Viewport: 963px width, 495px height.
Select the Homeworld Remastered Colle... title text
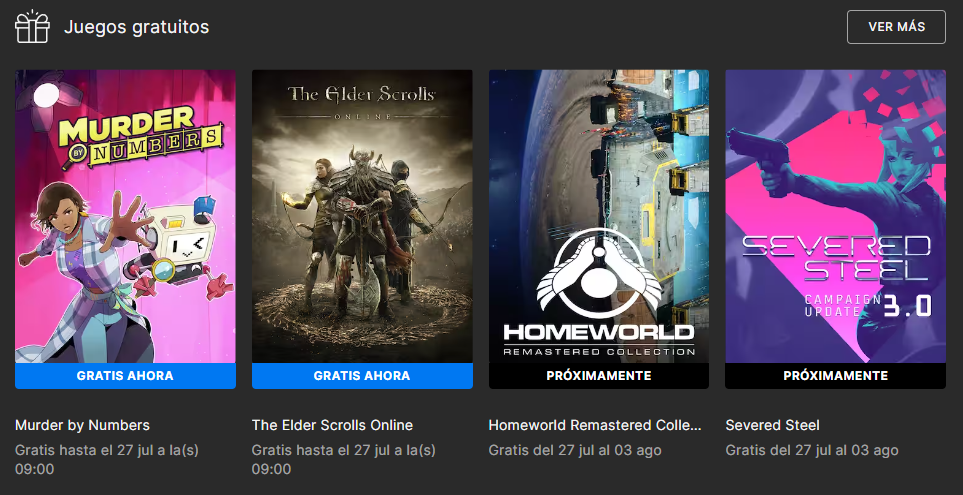(x=595, y=425)
